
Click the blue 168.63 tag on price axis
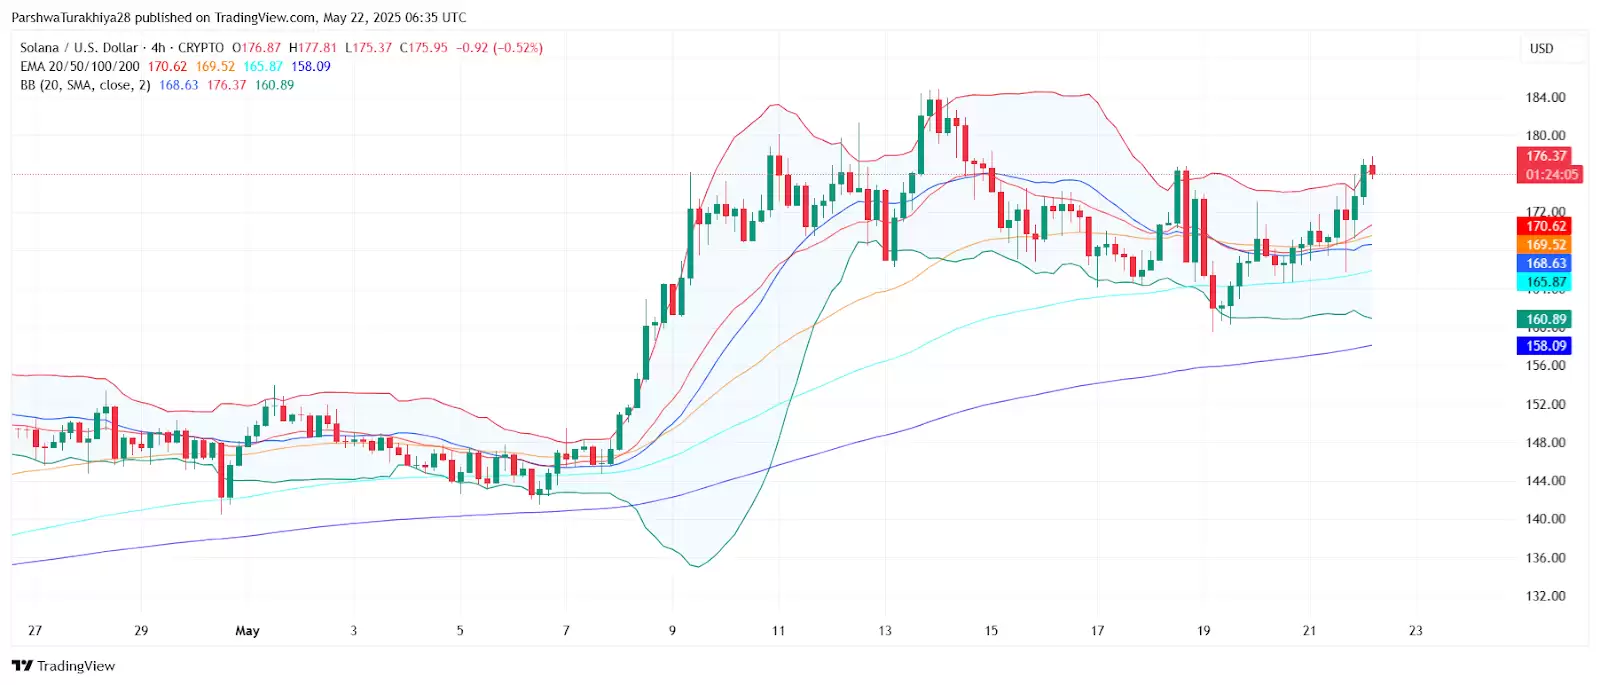click(x=1545, y=264)
